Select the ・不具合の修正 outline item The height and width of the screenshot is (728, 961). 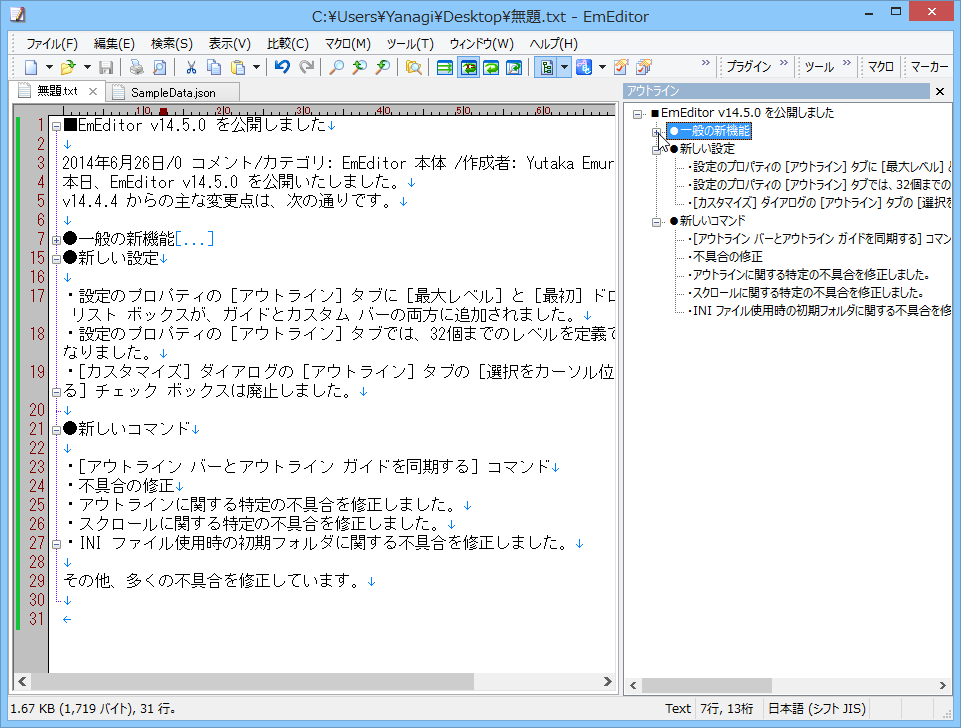click(x=725, y=257)
